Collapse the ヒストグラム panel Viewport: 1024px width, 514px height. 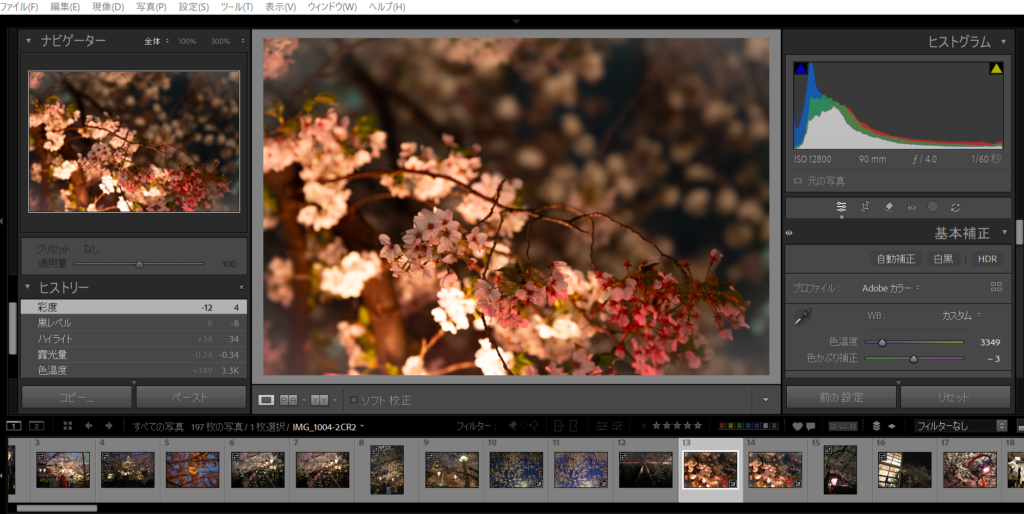click(x=1004, y=42)
